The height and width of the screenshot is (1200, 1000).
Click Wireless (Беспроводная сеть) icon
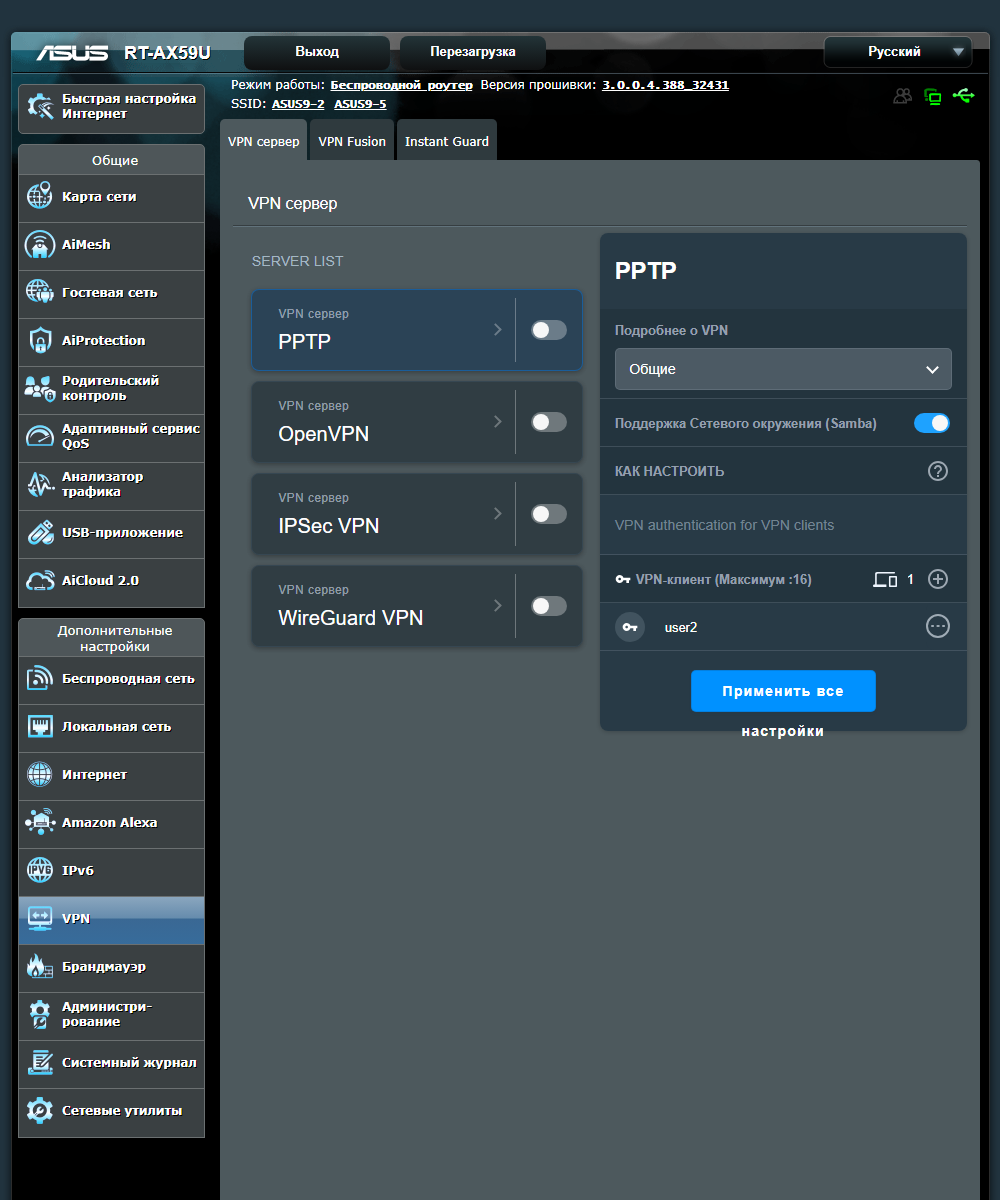click(x=40, y=679)
